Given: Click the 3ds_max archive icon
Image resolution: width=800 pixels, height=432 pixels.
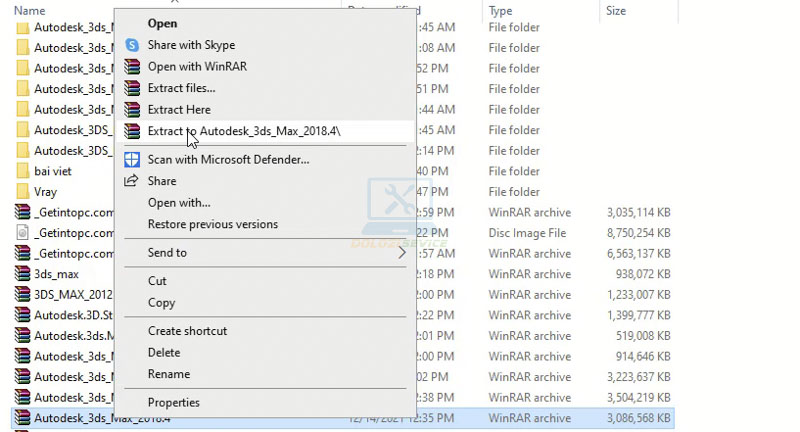Looking at the screenshot, I should pyautogui.click(x=24, y=273).
